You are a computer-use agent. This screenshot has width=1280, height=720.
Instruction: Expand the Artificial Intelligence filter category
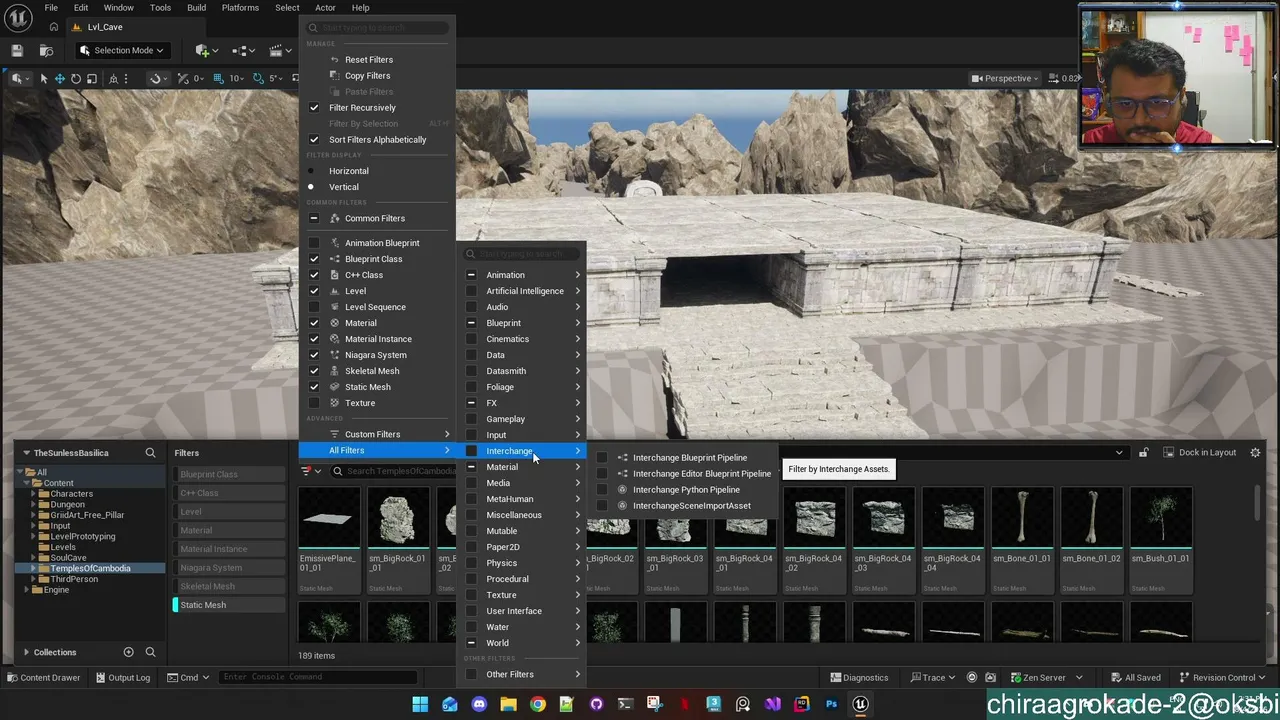coord(522,291)
